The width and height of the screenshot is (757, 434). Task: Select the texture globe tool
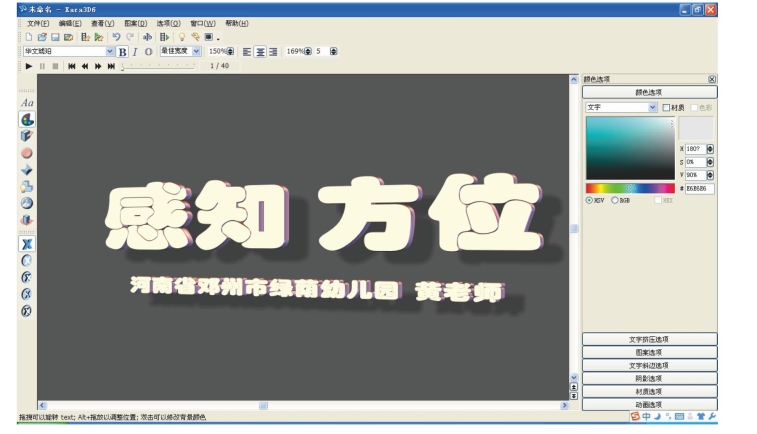point(27,203)
